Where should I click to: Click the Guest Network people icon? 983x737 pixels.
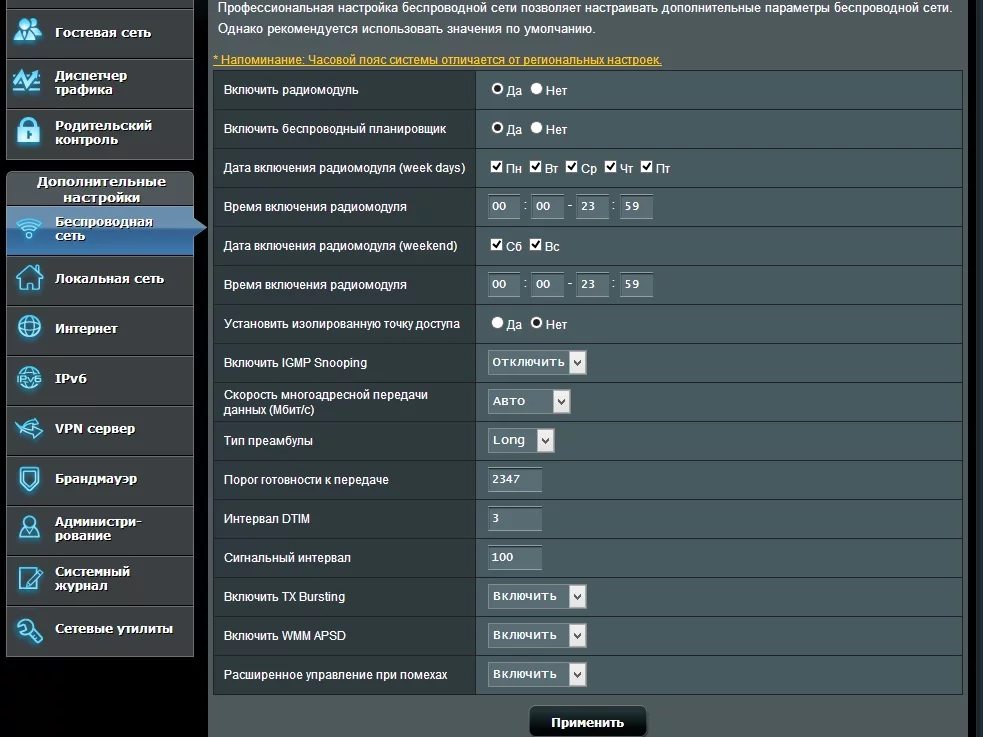[x=29, y=31]
